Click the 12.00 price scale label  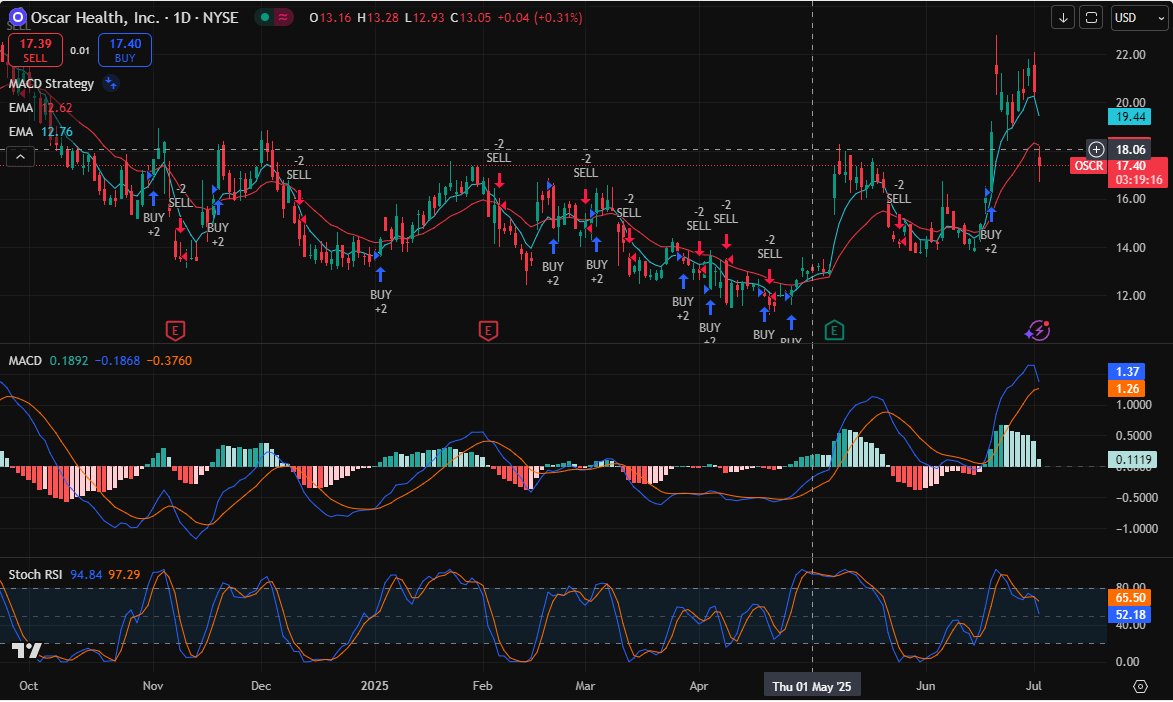[x=1130, y=295]
